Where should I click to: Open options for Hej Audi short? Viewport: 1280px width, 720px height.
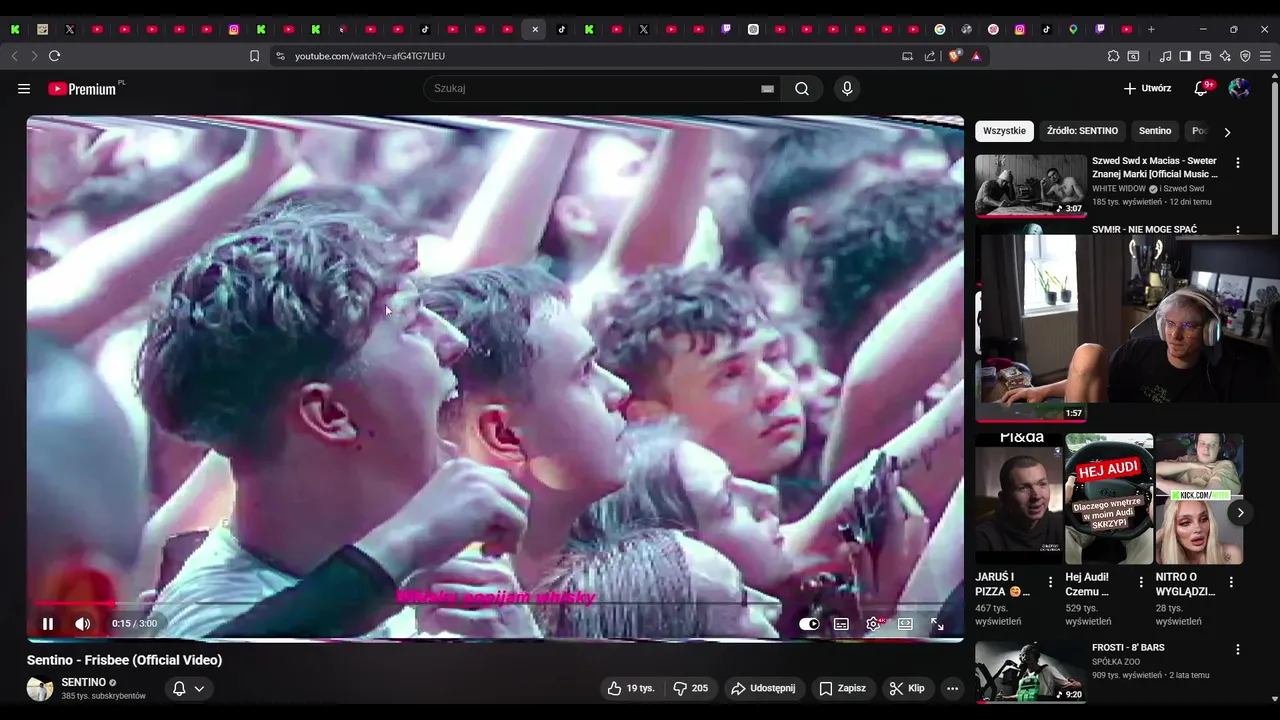[1141, 582]
